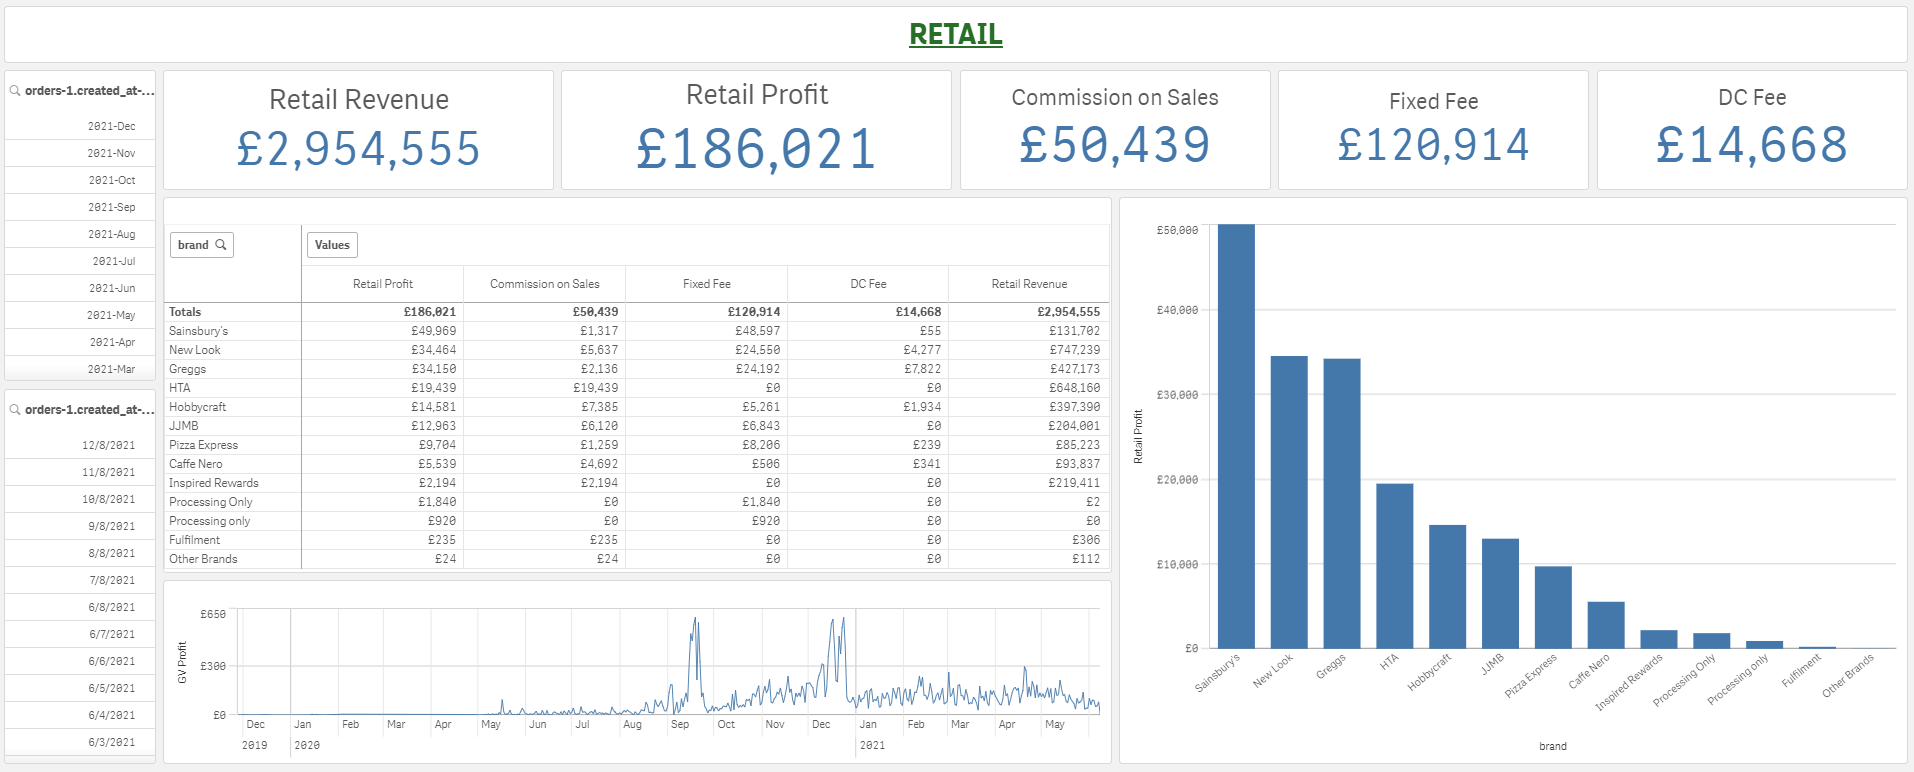Click the search icon in the daily date filter pane
1914x772 pixels.
pos(15,410)
